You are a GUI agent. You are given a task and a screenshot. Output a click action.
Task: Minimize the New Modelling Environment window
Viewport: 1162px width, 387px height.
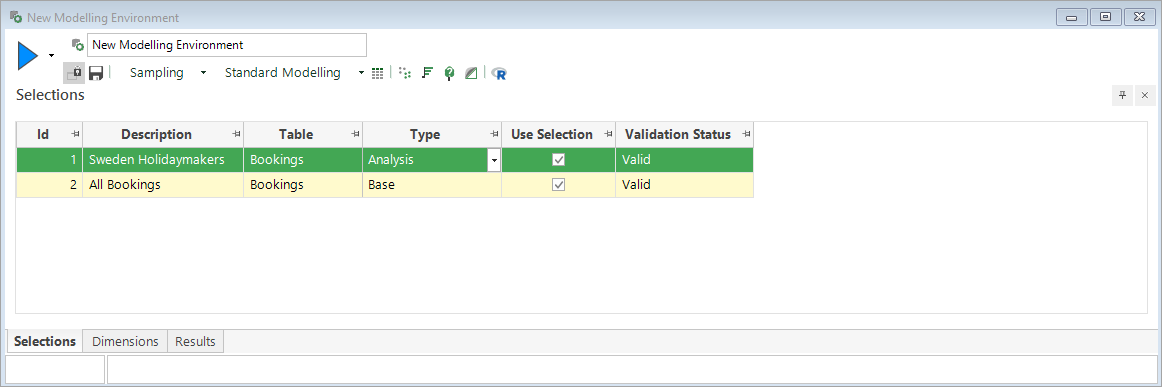click(1071, 16)
